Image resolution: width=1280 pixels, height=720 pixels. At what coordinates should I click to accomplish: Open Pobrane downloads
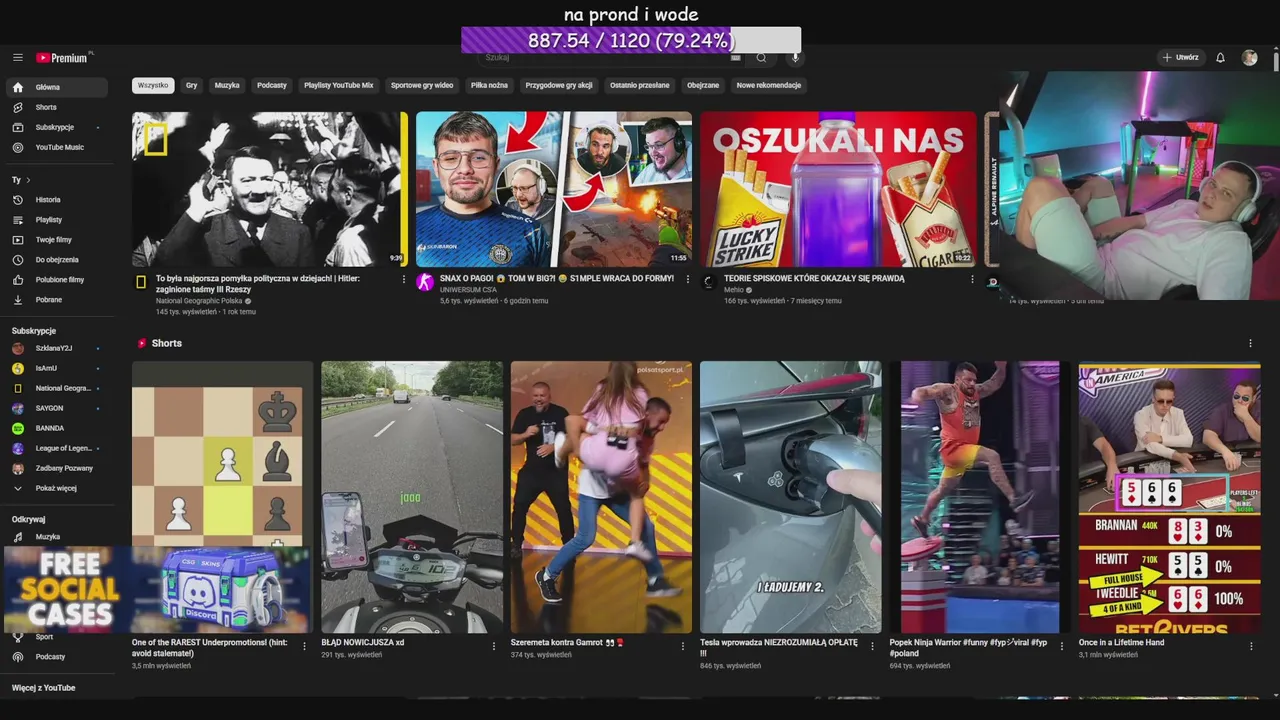[56, 300]
